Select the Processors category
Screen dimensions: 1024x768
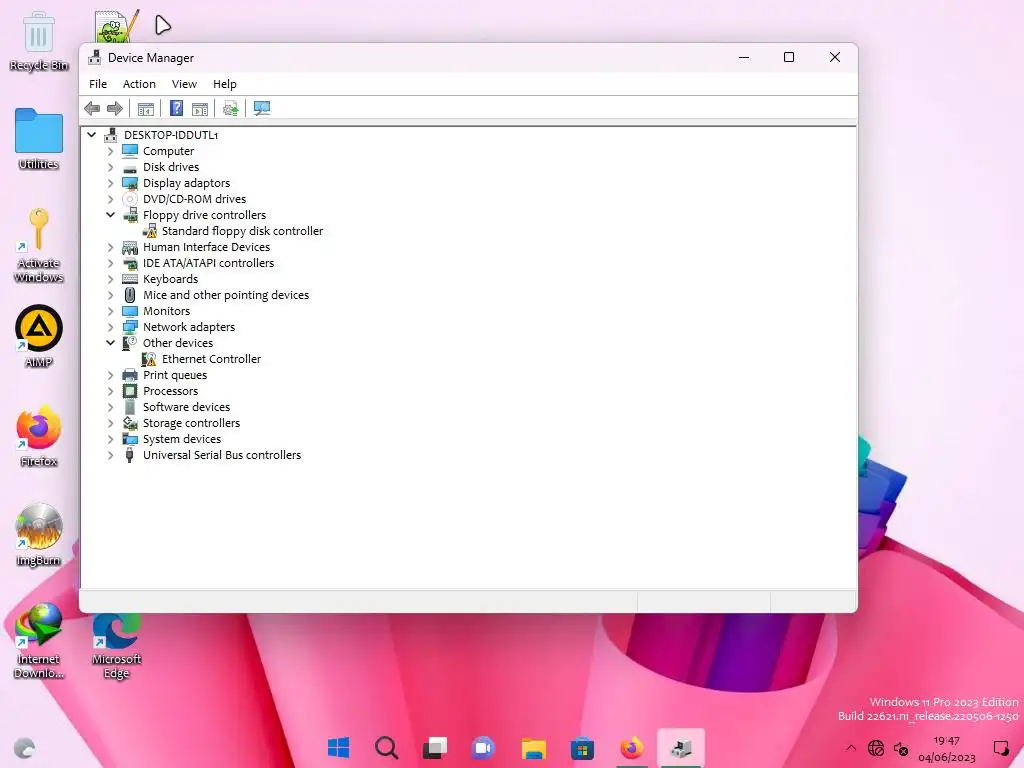point(170,391)
